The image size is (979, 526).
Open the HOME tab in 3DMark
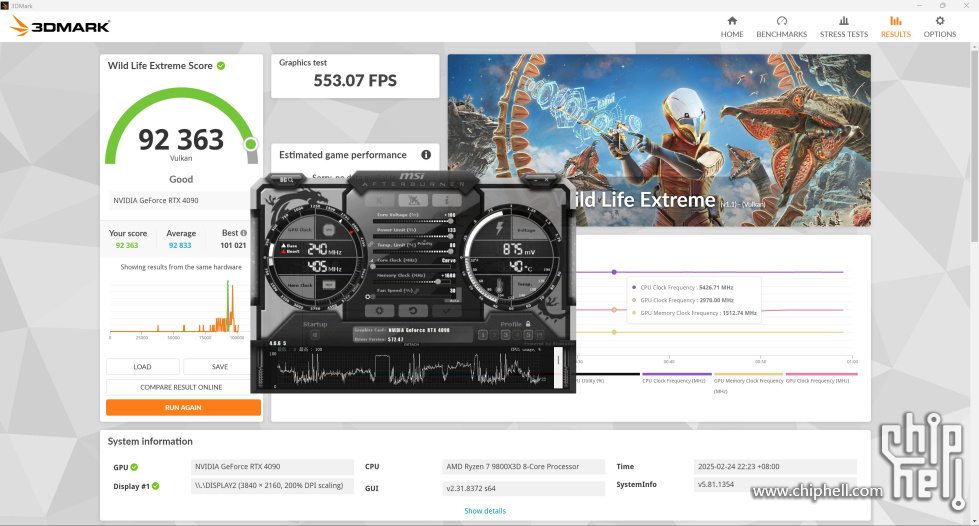[x=732, y=27]
